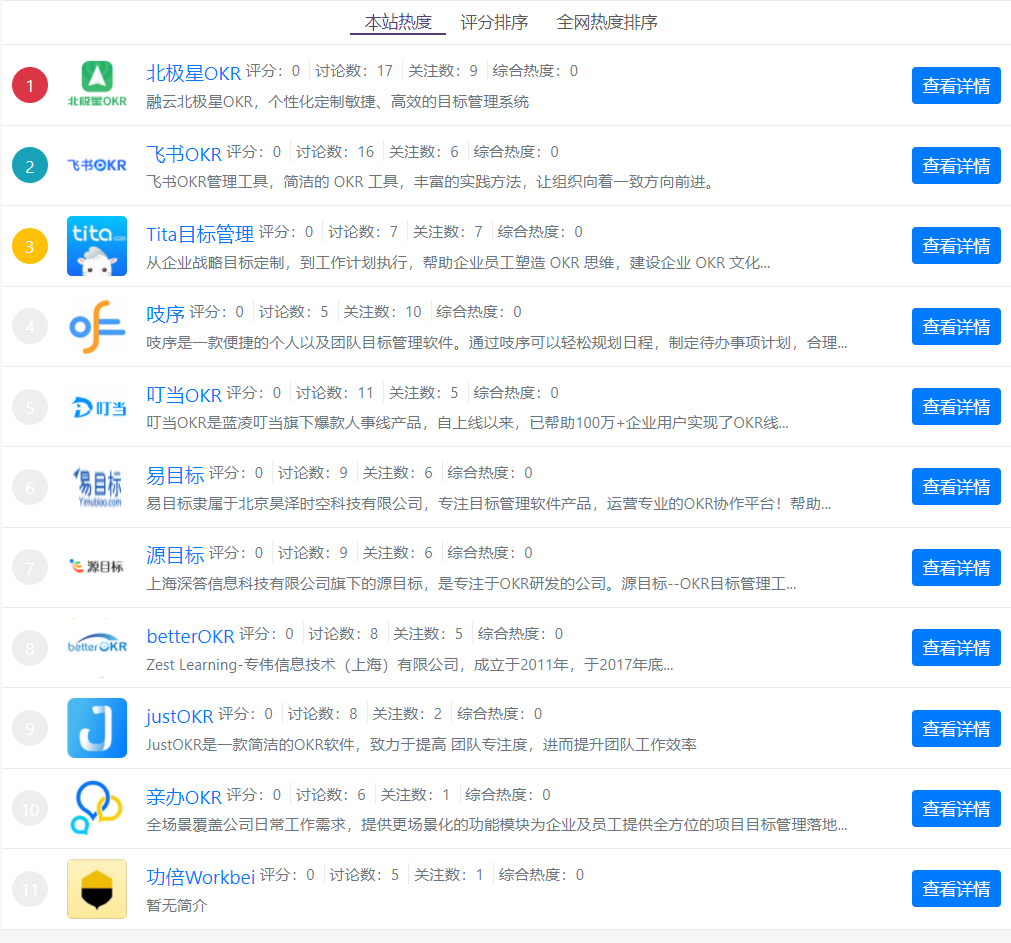The image size is (1011, 943).
Task: Click the 易目标 logo image
Action: (x=97, y=487)
